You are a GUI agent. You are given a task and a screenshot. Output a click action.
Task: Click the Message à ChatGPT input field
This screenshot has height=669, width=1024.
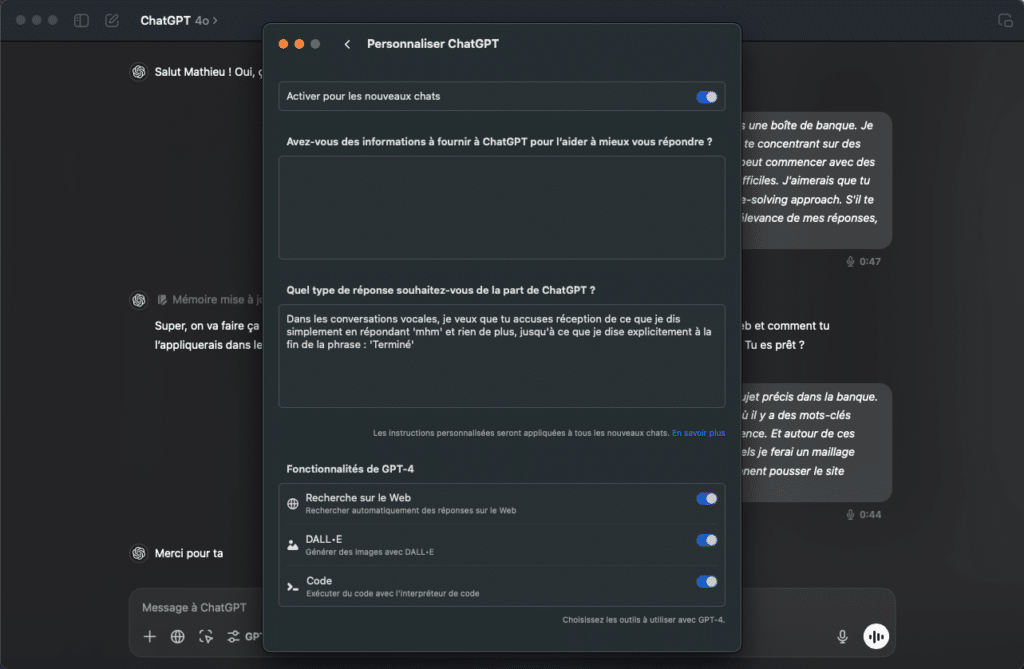pos(194,608)
